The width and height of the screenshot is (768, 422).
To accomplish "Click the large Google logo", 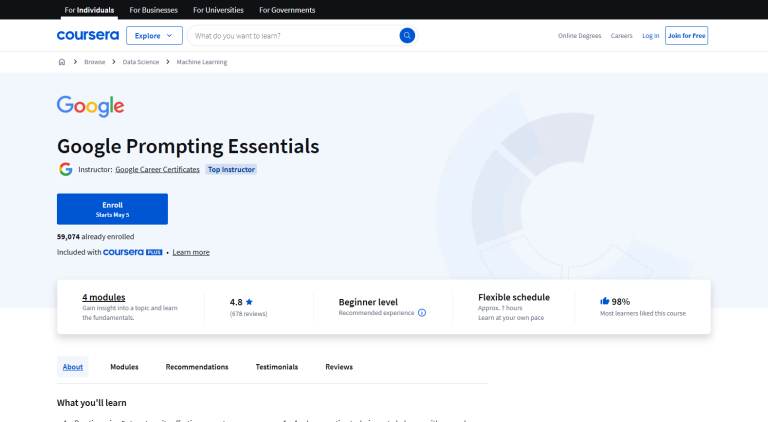I will [91, 106].
